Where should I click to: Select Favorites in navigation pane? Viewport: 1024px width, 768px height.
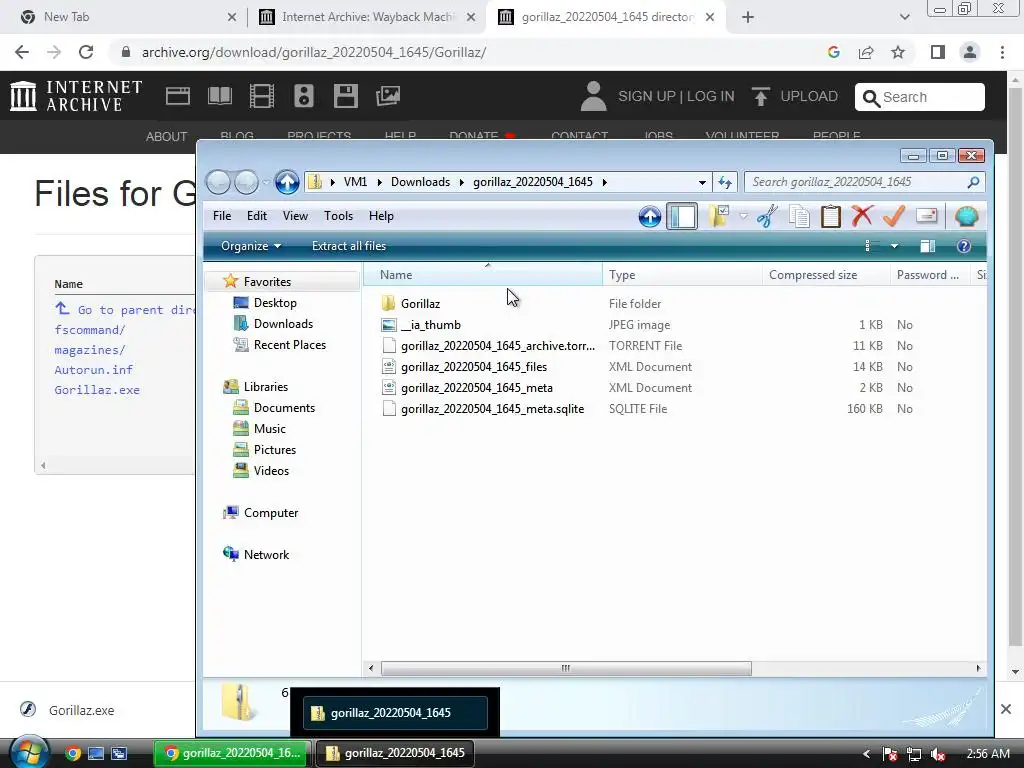click(x=267, y=281)
